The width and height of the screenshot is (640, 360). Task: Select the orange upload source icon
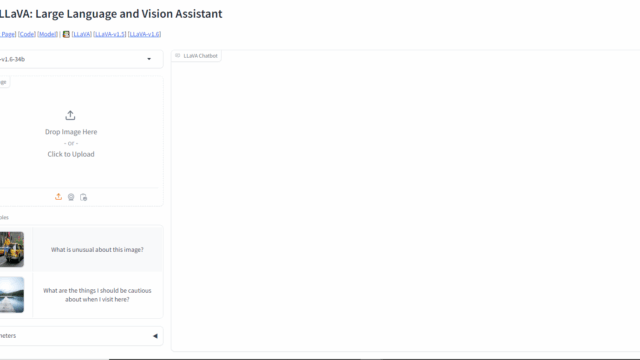[x=58, y=197]
